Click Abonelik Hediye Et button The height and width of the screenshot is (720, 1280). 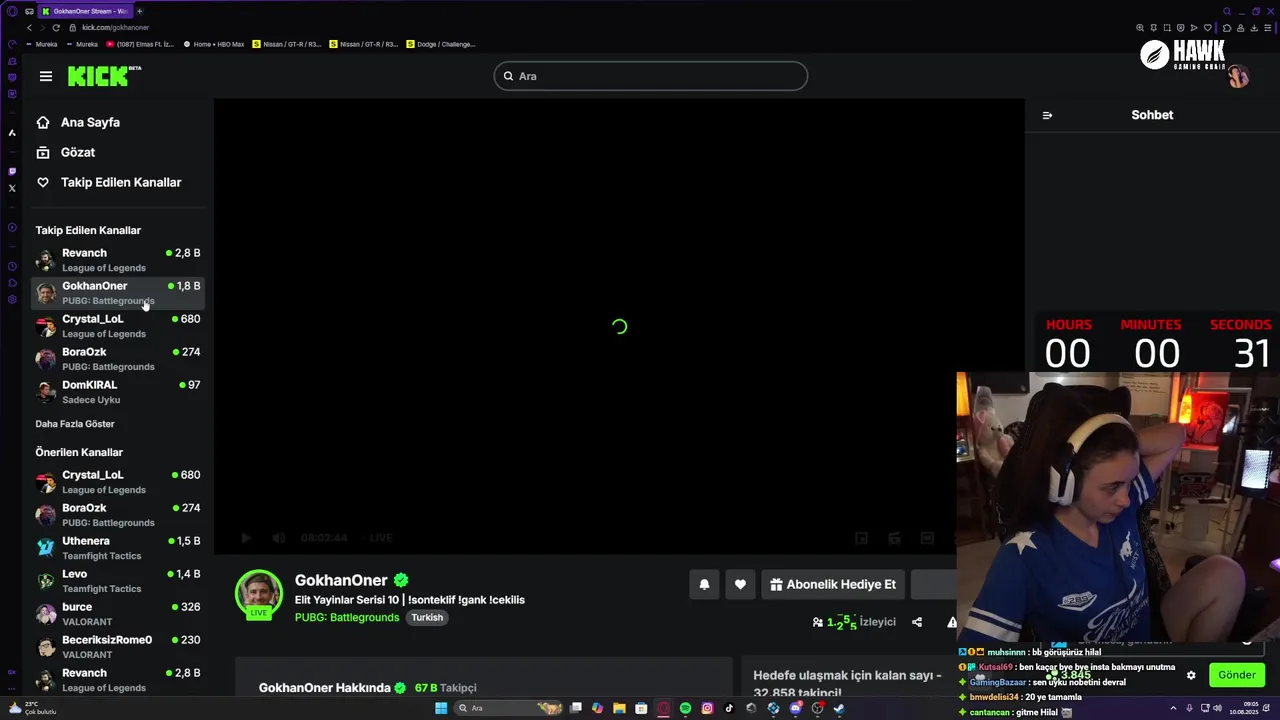[x=832, y=584]
